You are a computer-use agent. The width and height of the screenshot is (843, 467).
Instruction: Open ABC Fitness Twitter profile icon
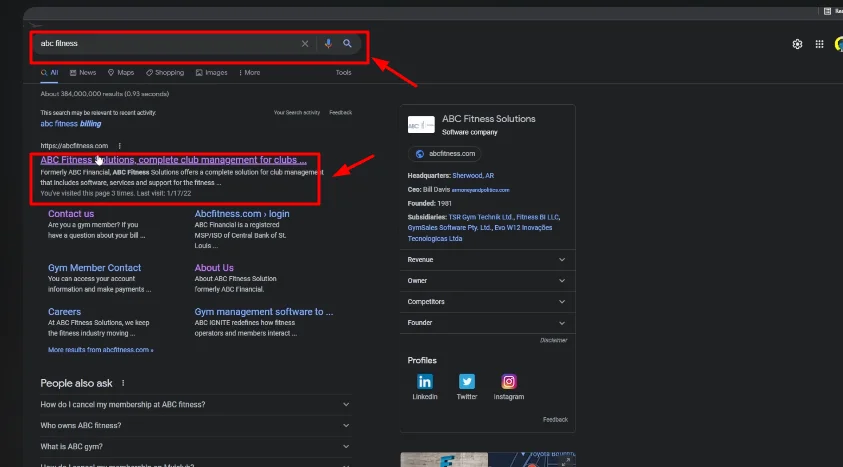coord(467,382)
